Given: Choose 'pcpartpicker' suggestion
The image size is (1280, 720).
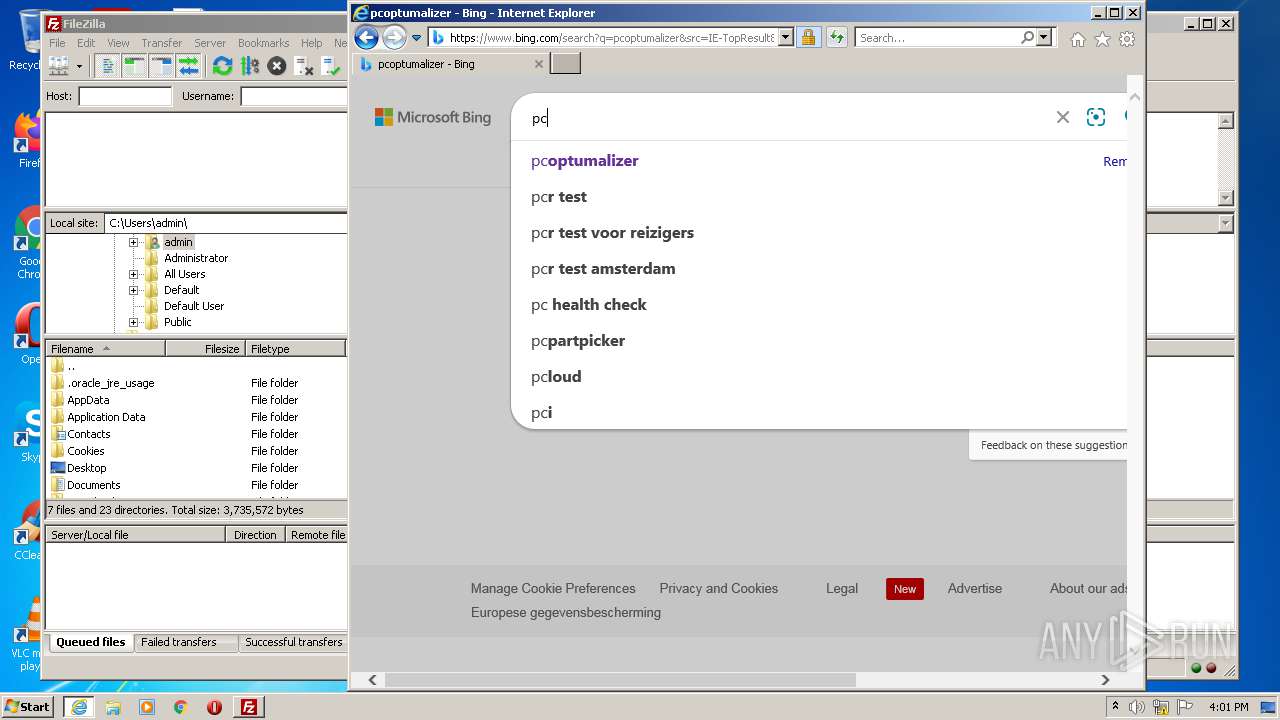Looking at the screenshot, I should click(x=578, y=341).
